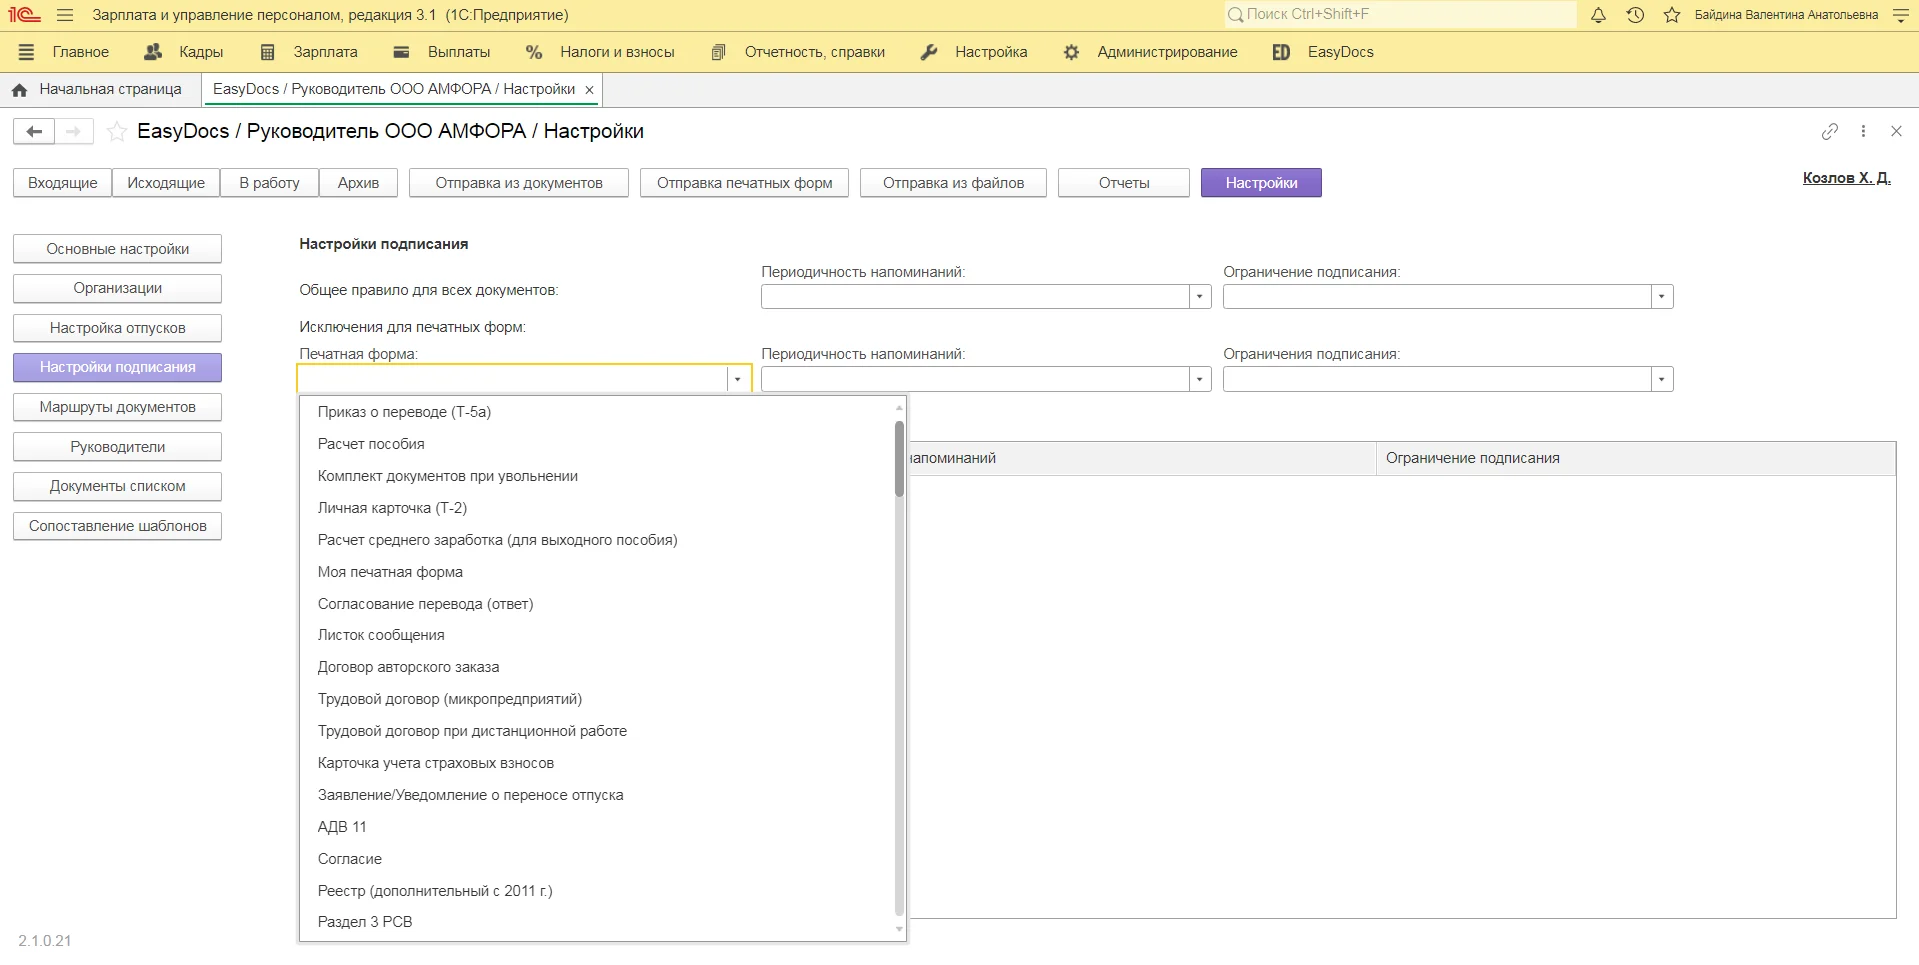
Task: Open the Маршруты документов section
Action: pyautogui.click(x=117, y=407)
